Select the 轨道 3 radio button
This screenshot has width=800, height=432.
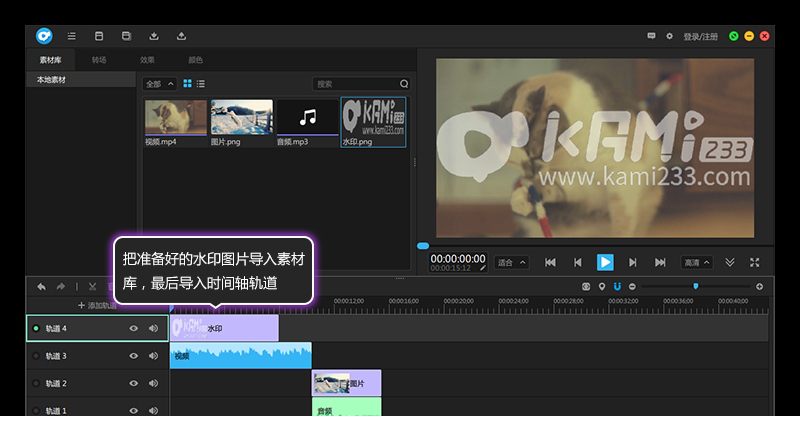(x=36, y=356)
